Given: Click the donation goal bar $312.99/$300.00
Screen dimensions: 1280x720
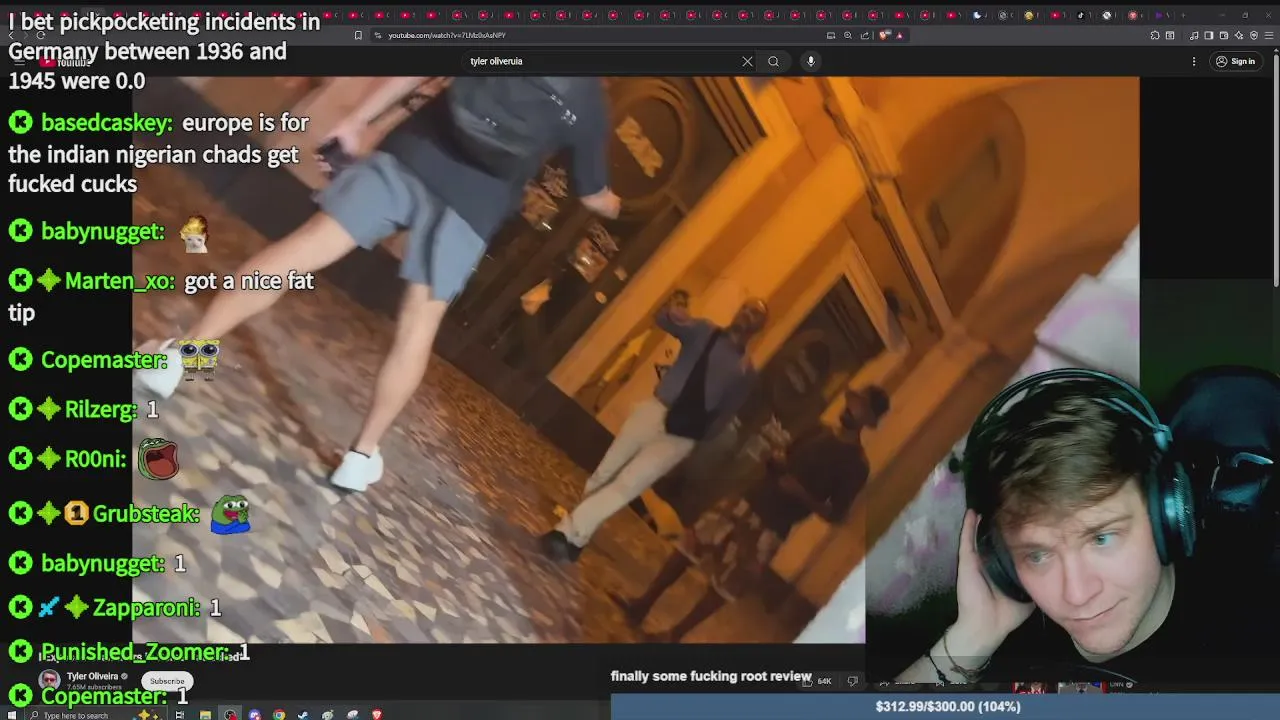Looking at the screenshot, I should [945, 707].
